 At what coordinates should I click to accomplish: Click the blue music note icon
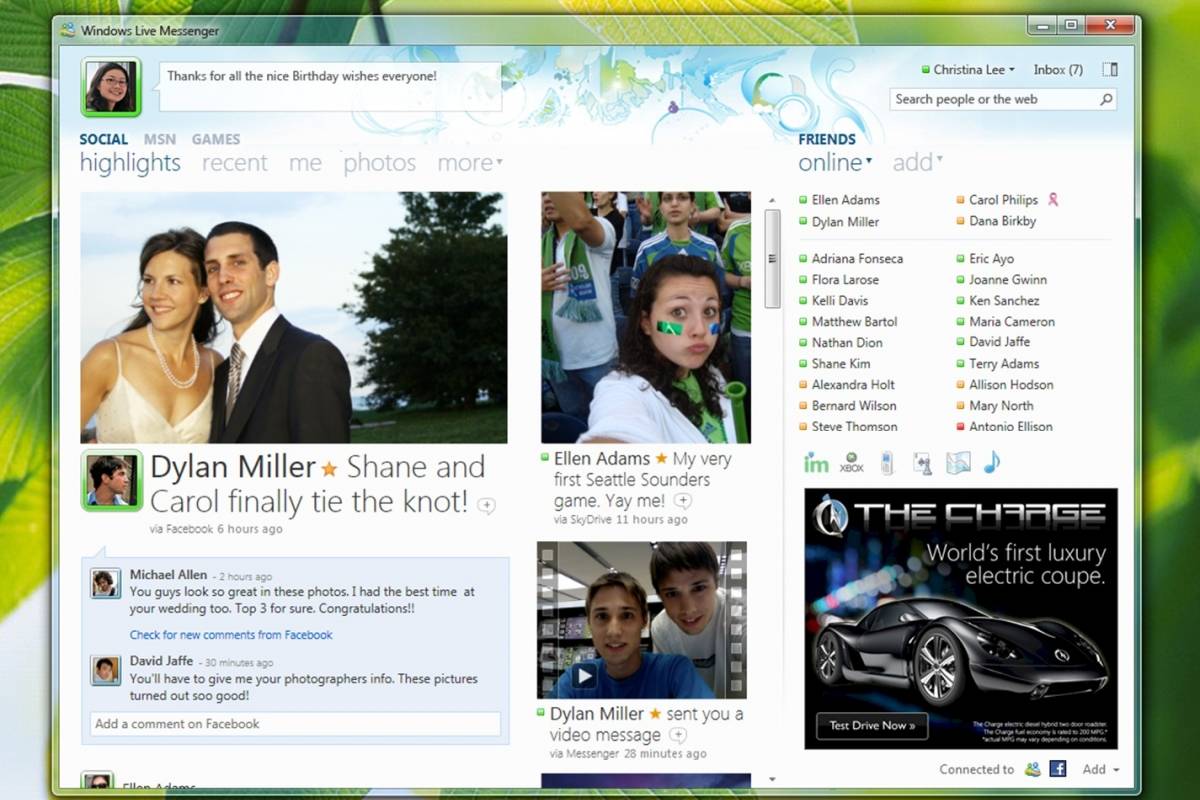[x=991, y=462]
